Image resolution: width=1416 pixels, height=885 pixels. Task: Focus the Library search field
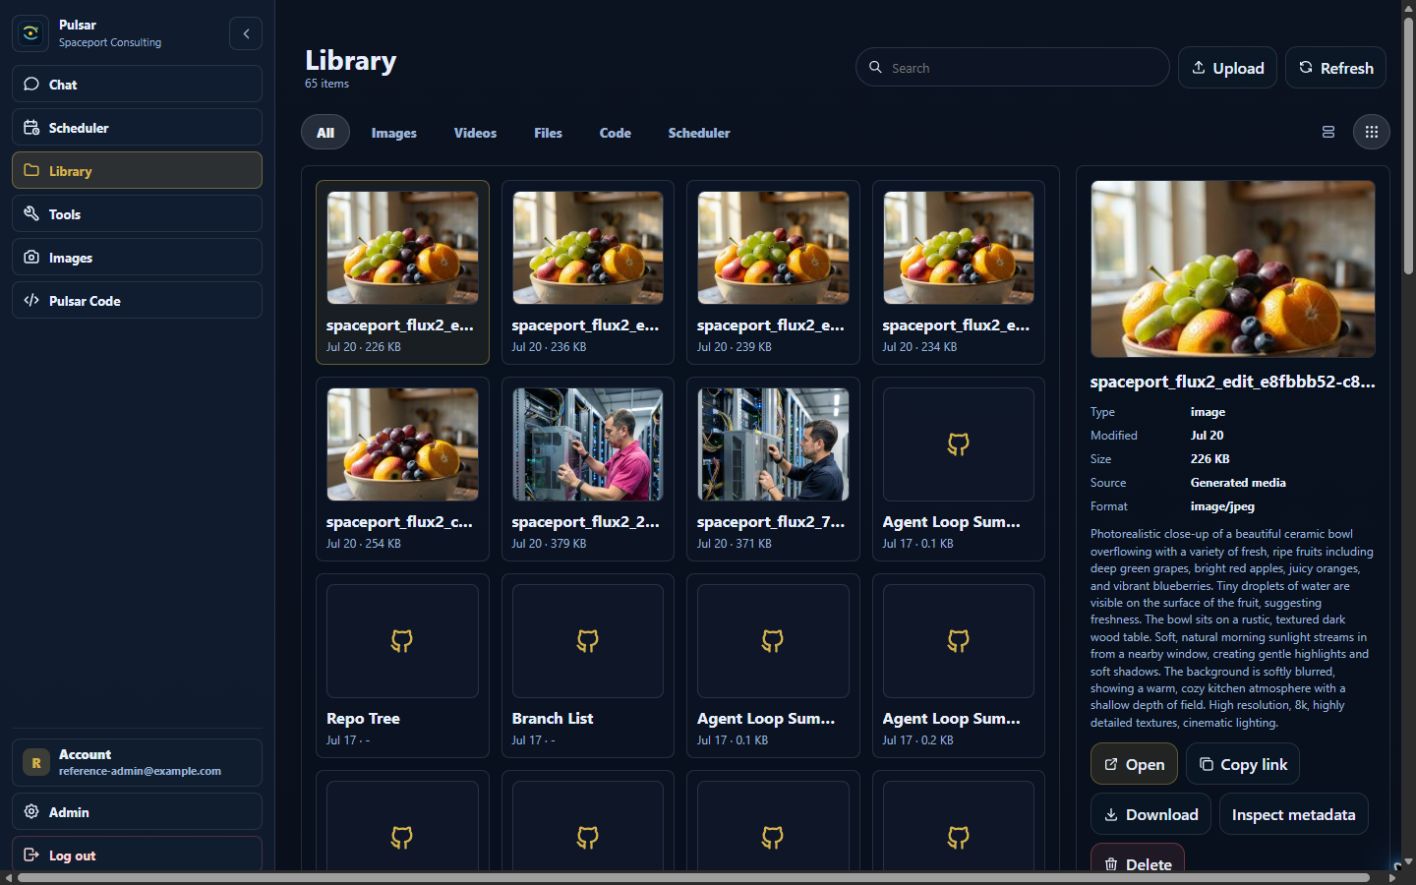pos(1012,67)
